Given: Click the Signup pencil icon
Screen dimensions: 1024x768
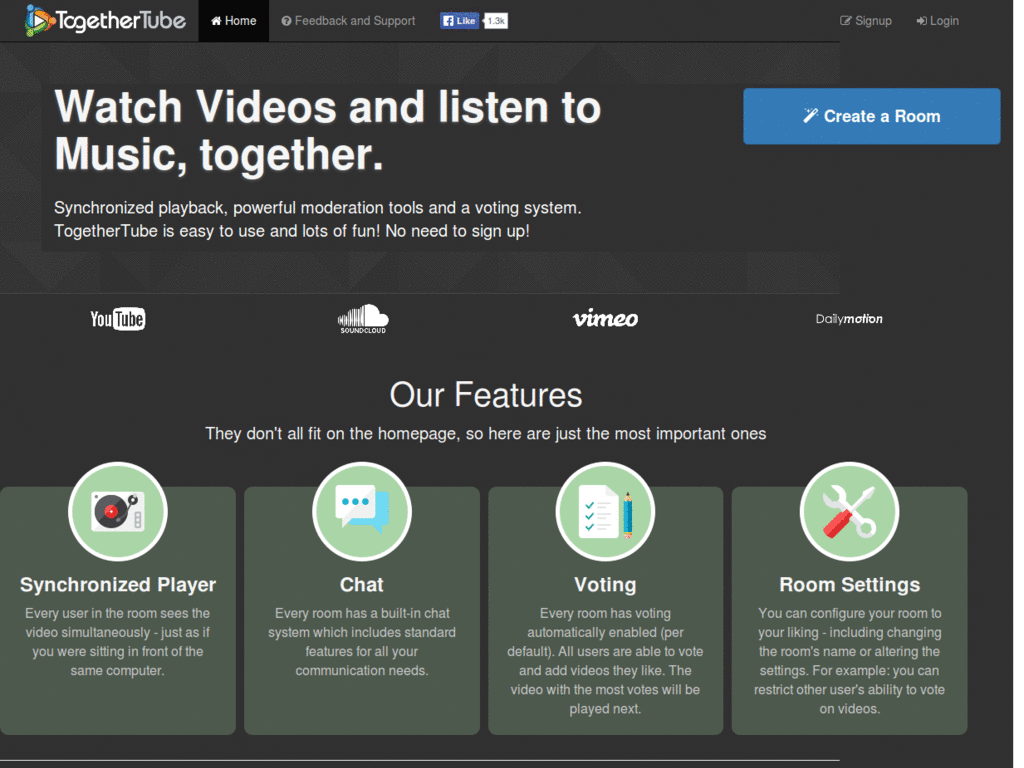Looking at the screenshot, I should 845,20.
